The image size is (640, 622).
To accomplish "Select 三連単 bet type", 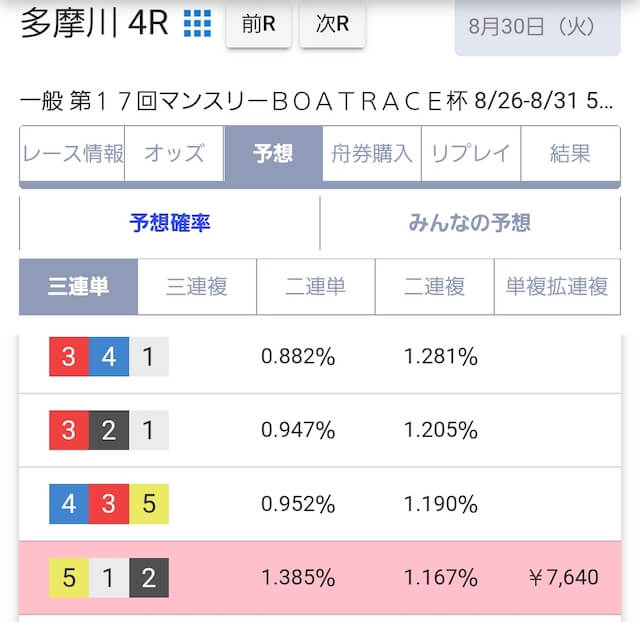I will pyautogui.click(x=78, y=287).
